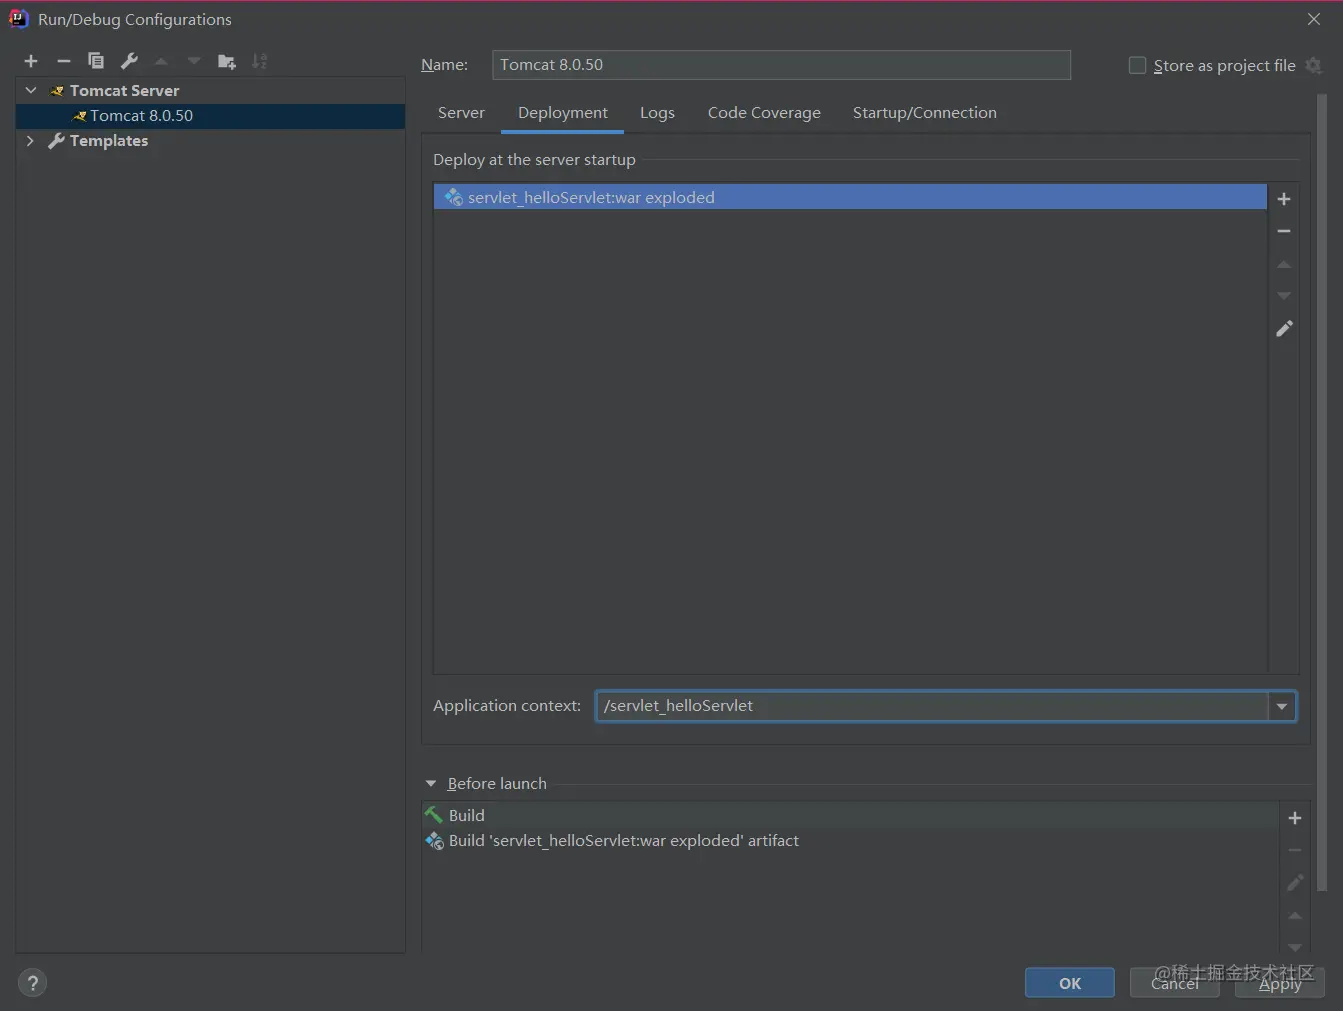
Task: Edit selected deployment artifact with pencil icon
Action: click(1284, 328)
